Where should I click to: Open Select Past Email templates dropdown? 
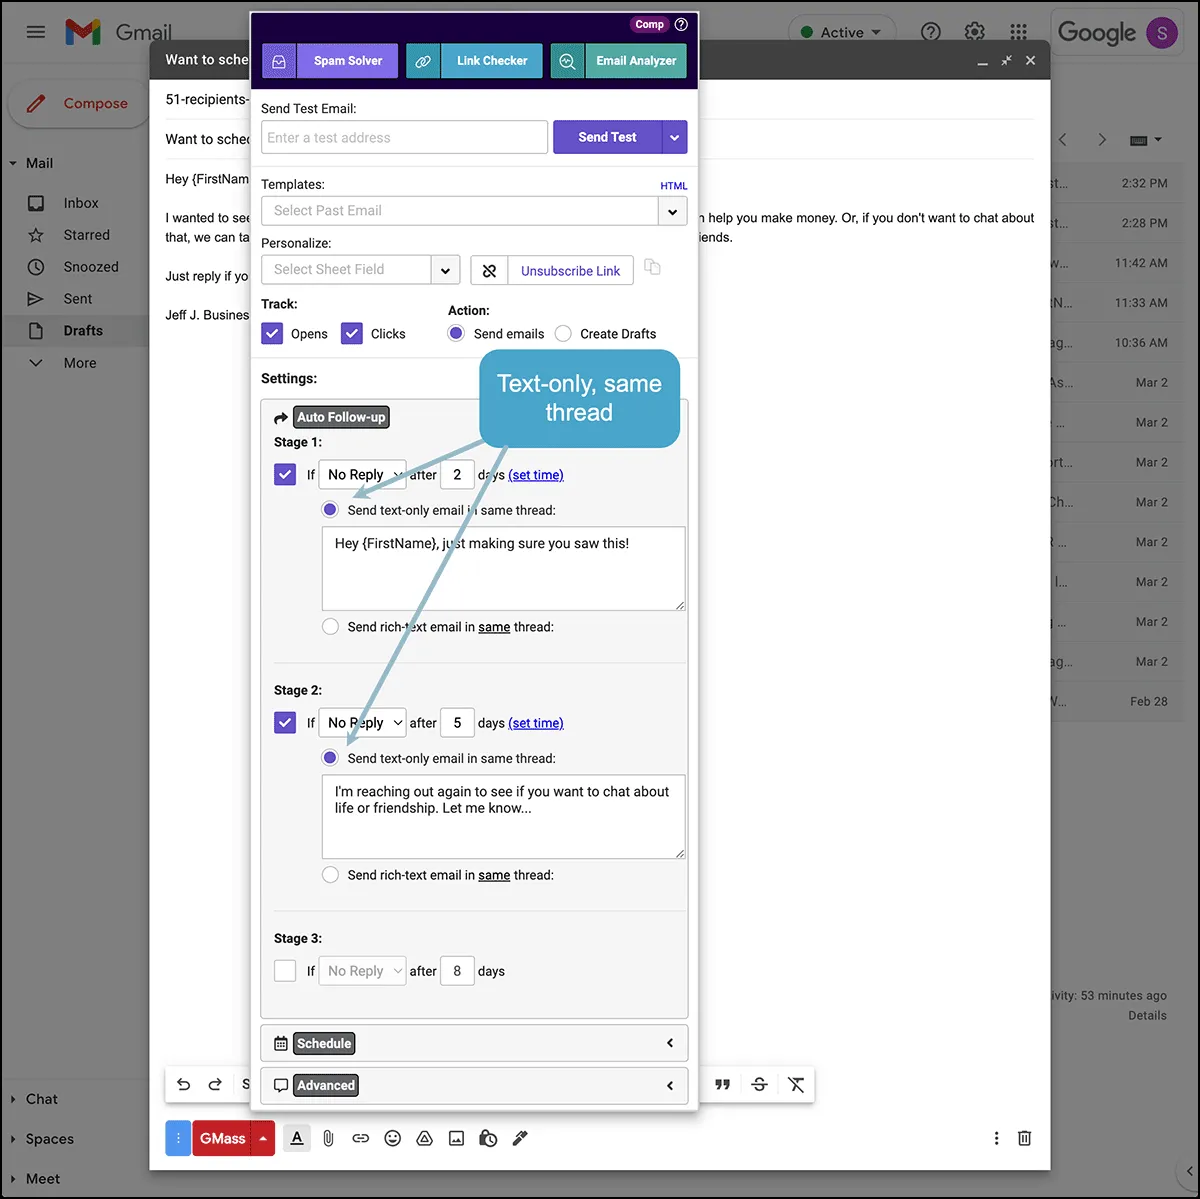672,211
